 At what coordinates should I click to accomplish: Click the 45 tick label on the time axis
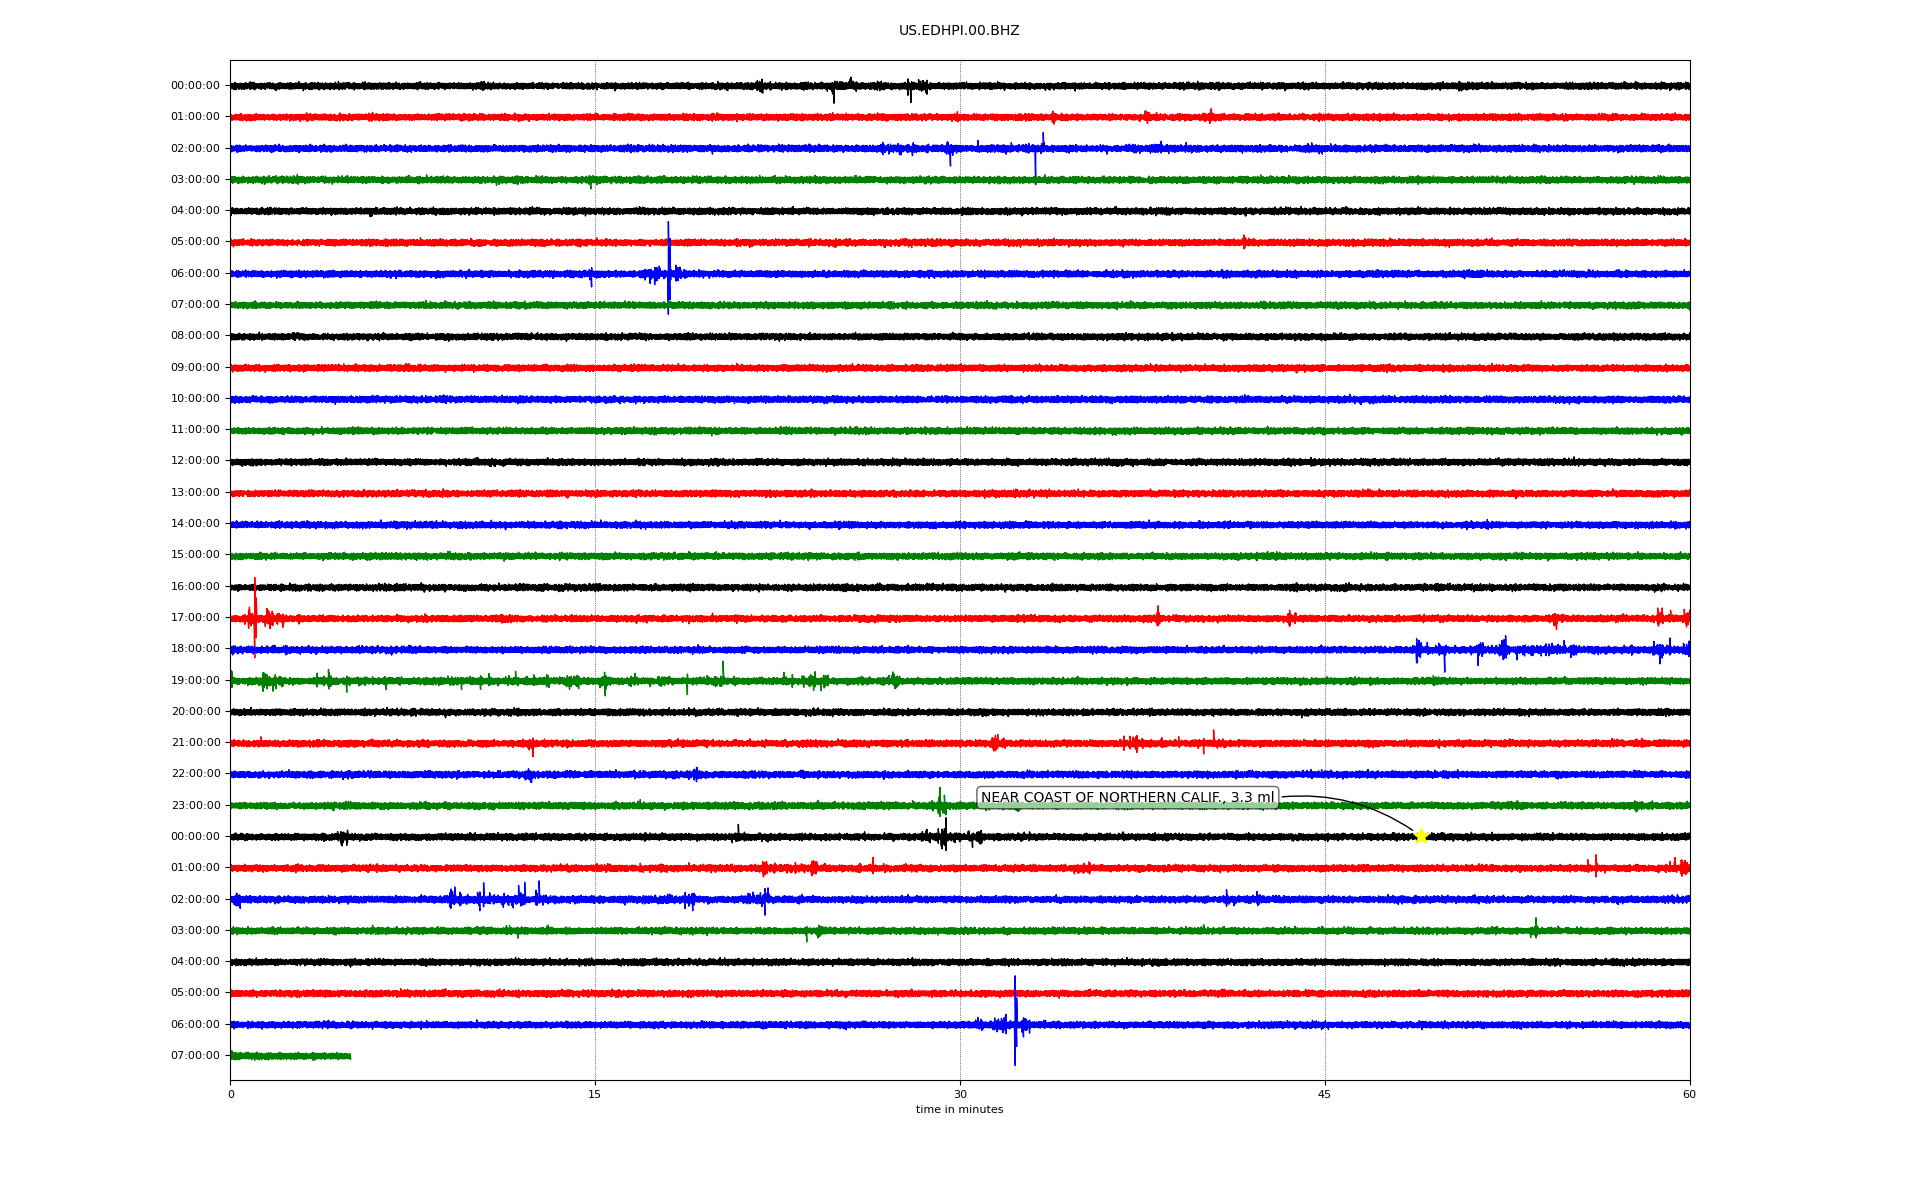pos(1325,1094)
